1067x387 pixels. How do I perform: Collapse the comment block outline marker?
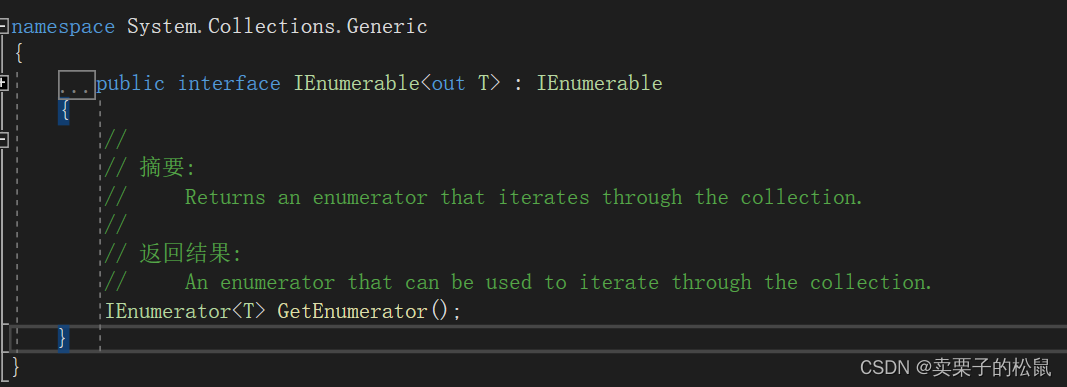click(x=3, y=140)
